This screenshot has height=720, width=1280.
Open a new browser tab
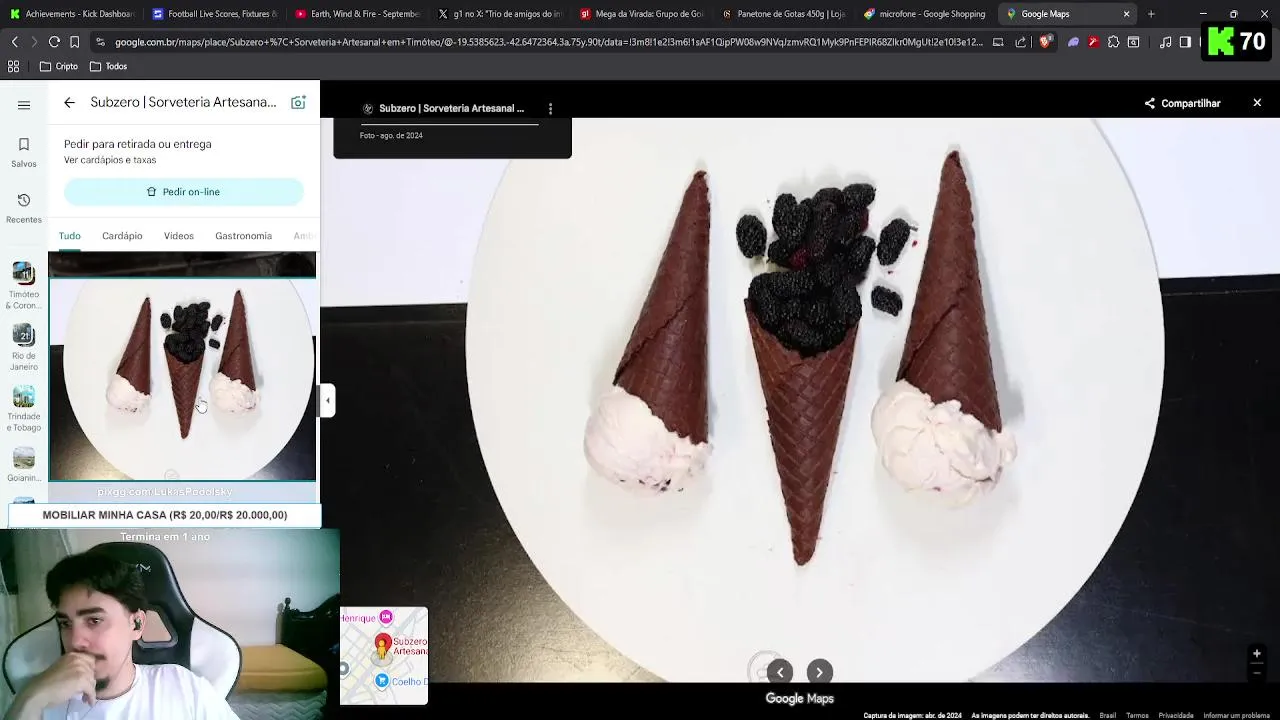1151,14
